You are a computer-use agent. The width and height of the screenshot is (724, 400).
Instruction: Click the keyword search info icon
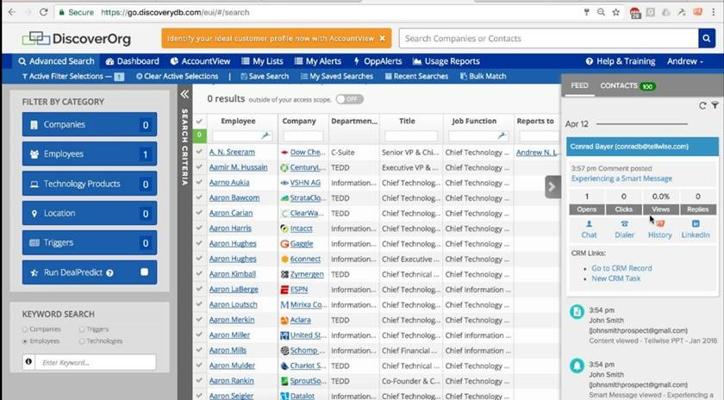pyautogui.click(x=29, y=362)
